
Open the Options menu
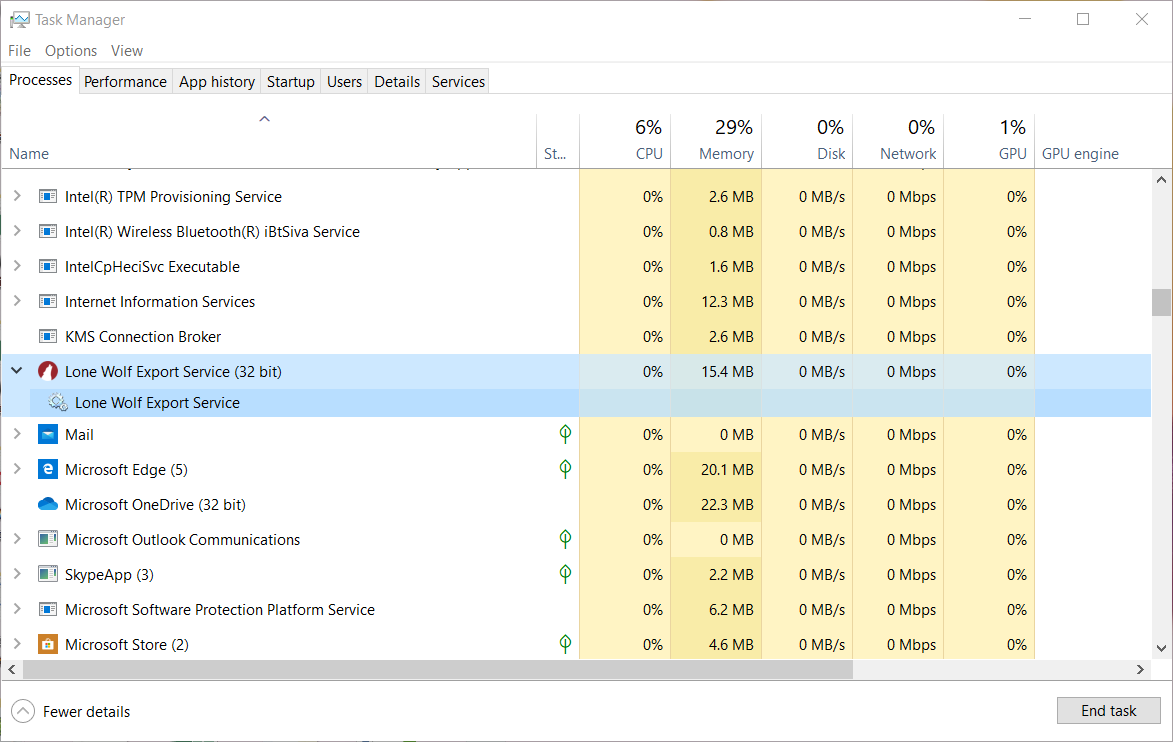click(x=71, y=51)
